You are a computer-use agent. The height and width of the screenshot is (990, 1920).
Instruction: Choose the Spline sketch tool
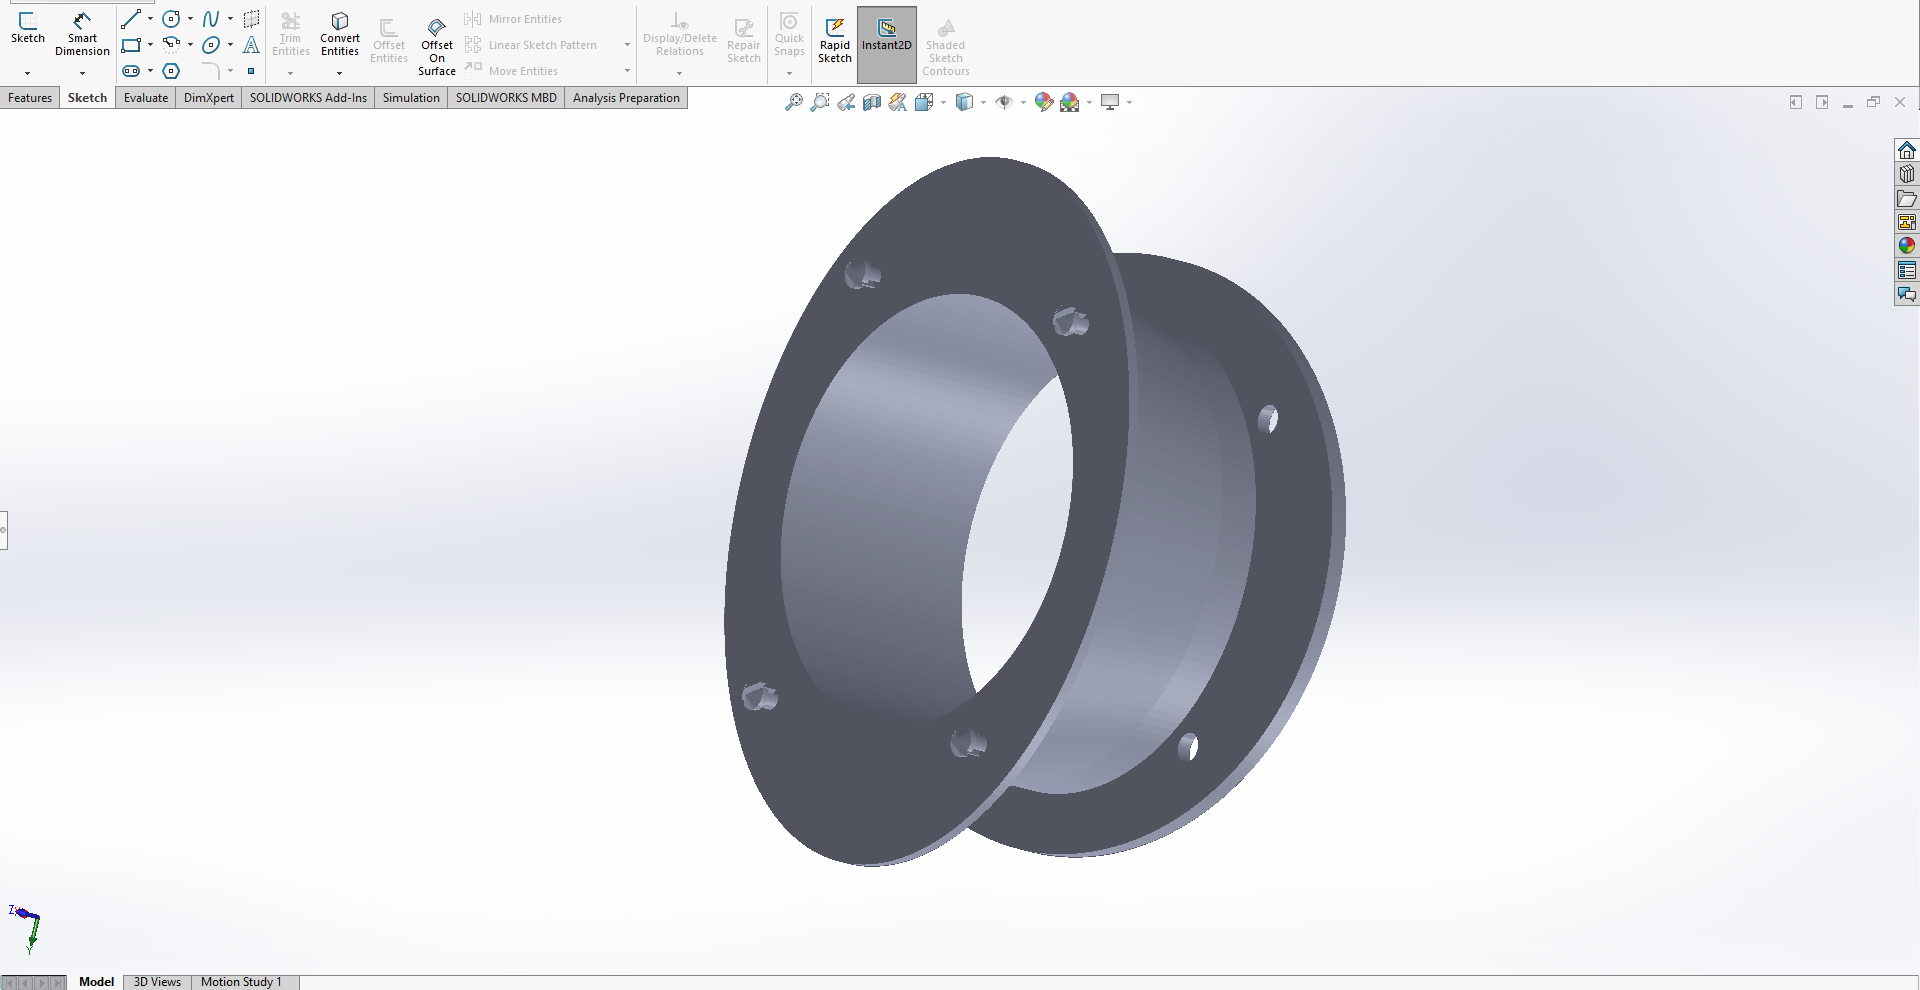[211, 19]
